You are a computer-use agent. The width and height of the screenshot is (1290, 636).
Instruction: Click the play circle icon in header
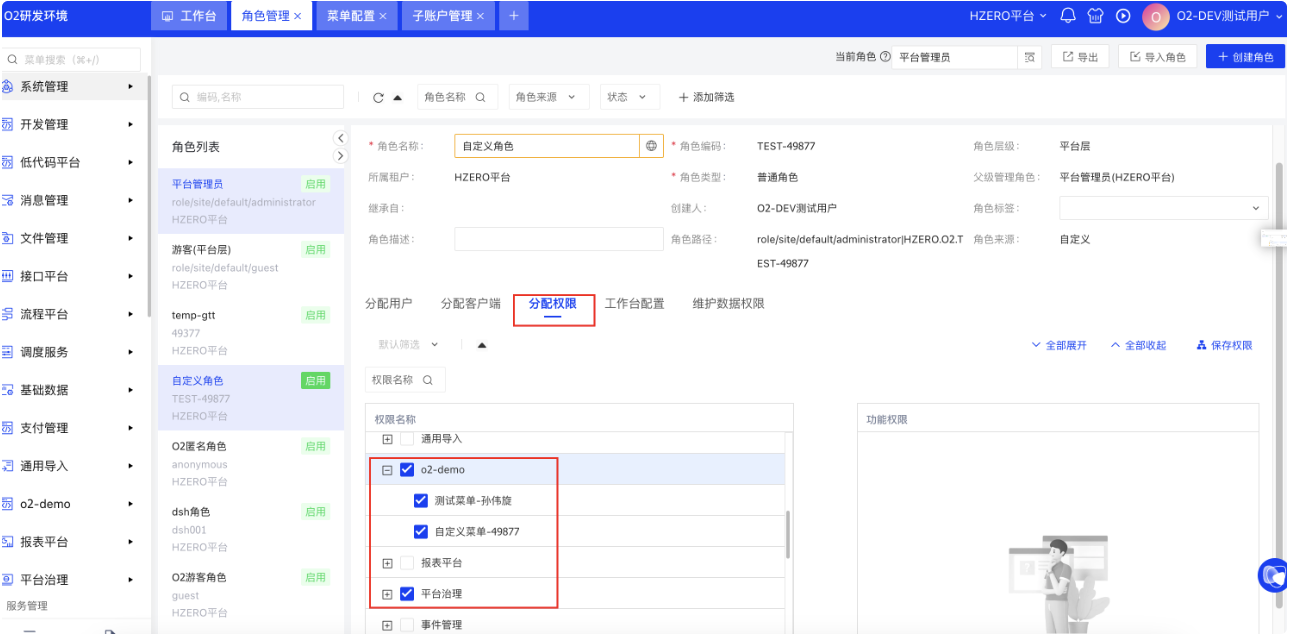(1123, 16)
